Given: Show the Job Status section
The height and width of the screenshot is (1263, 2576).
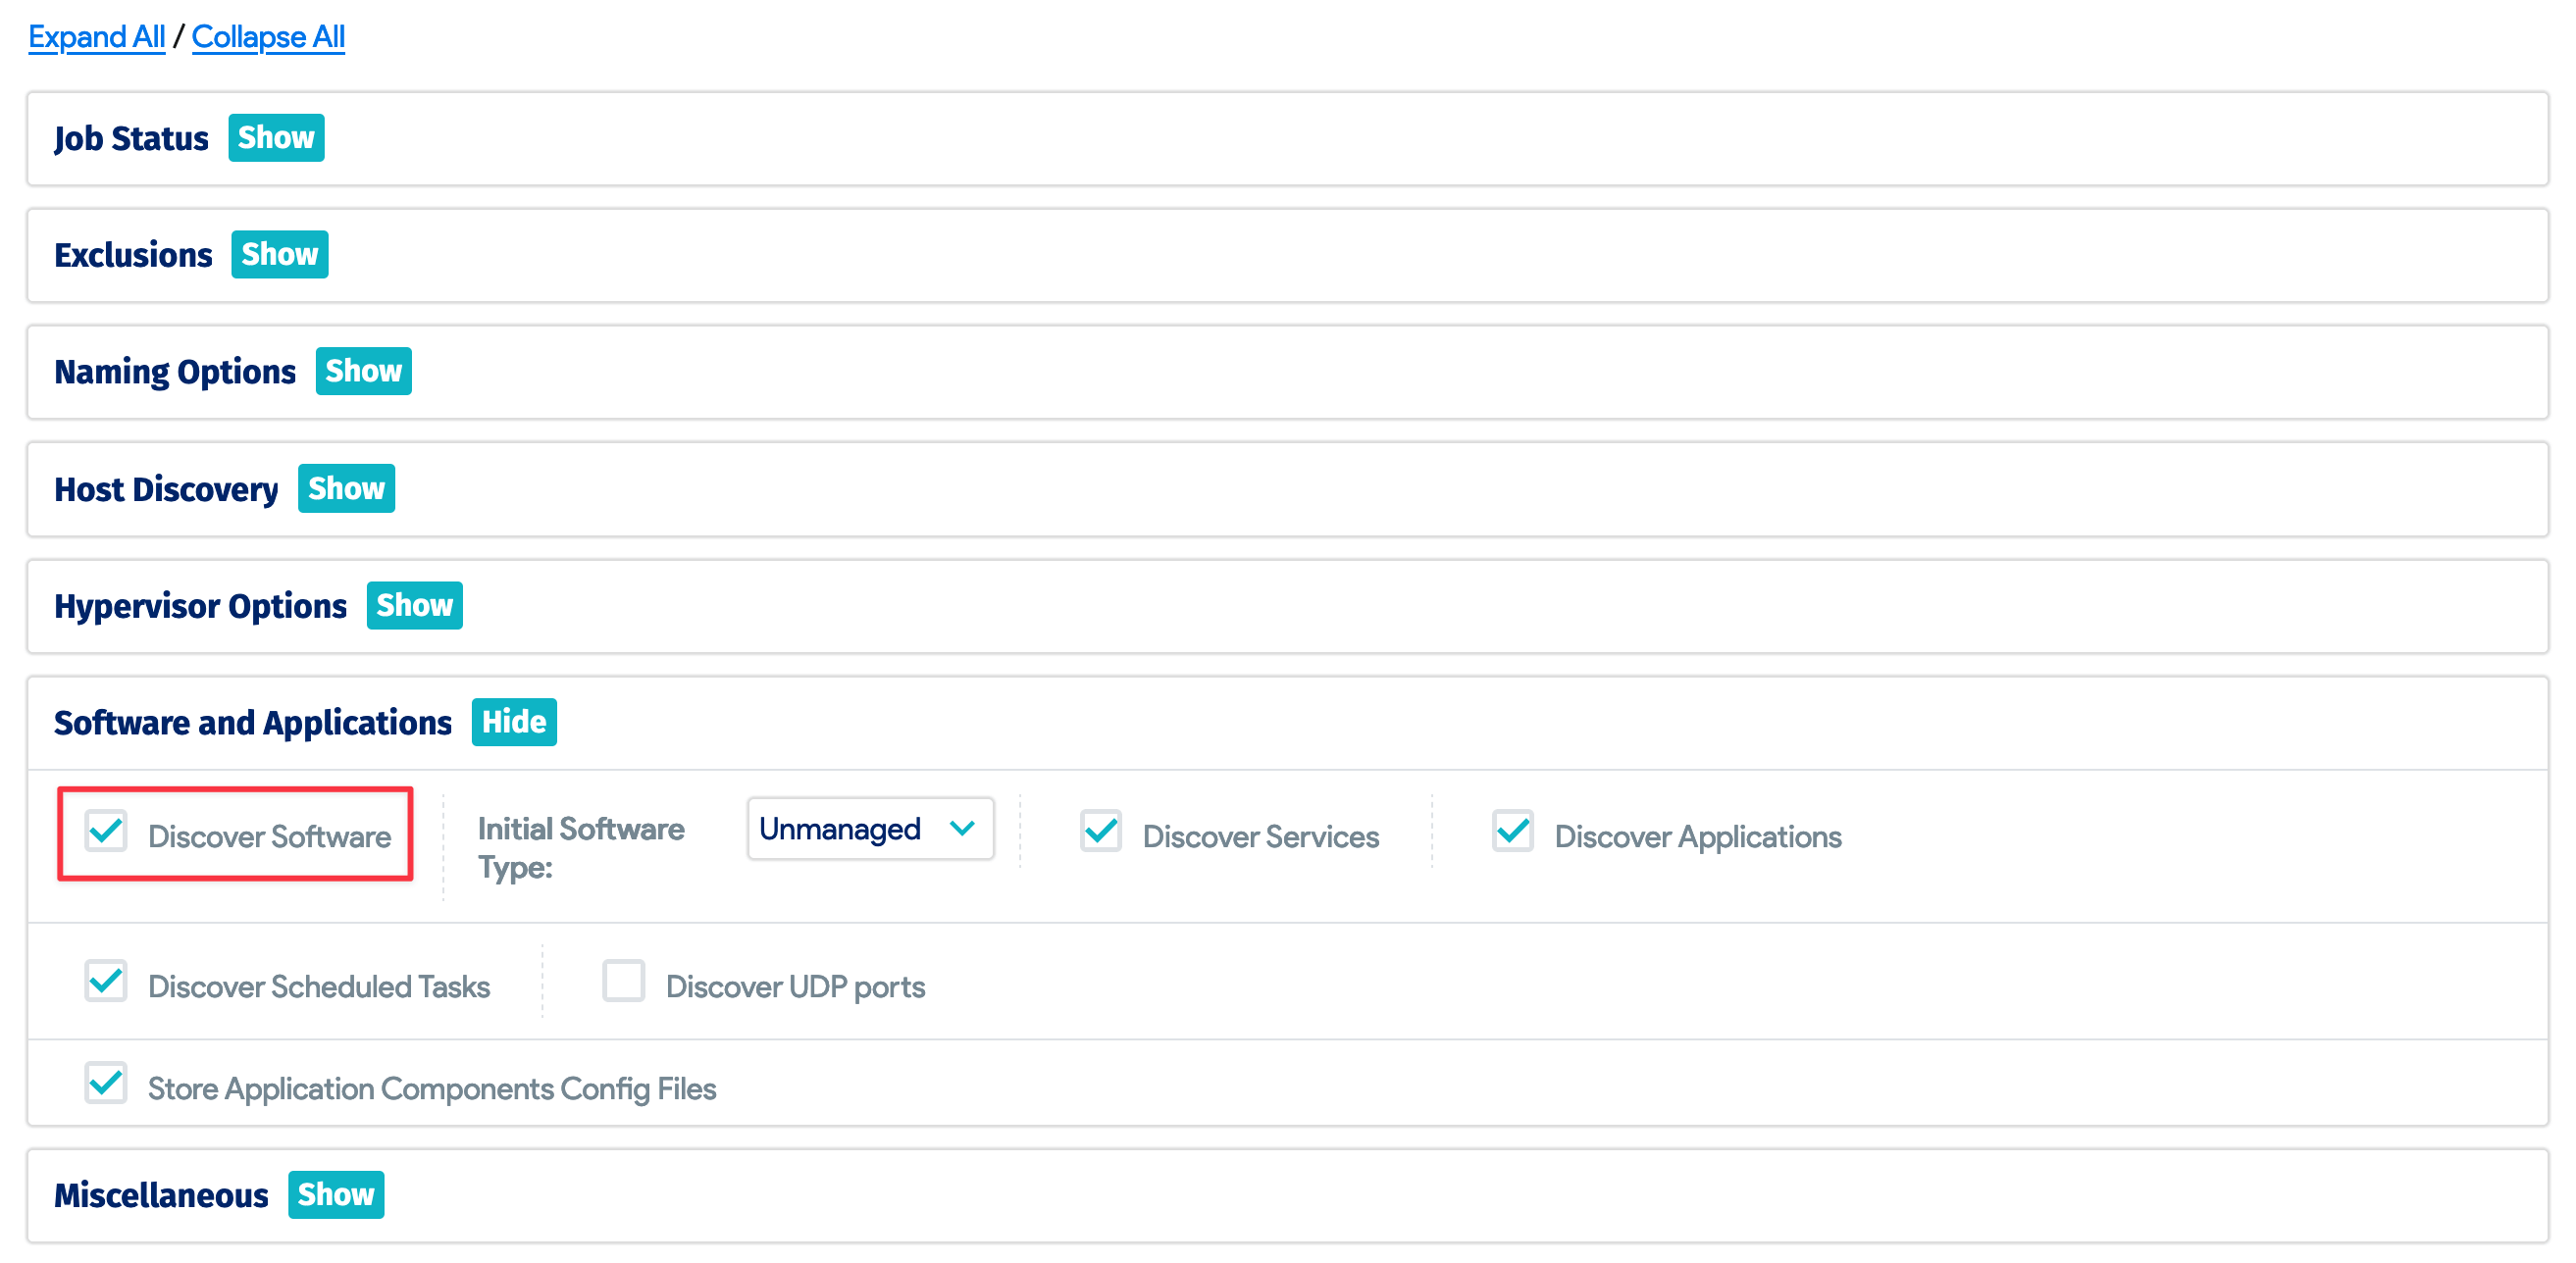Looking at the screenshot, I should (275, 137).
